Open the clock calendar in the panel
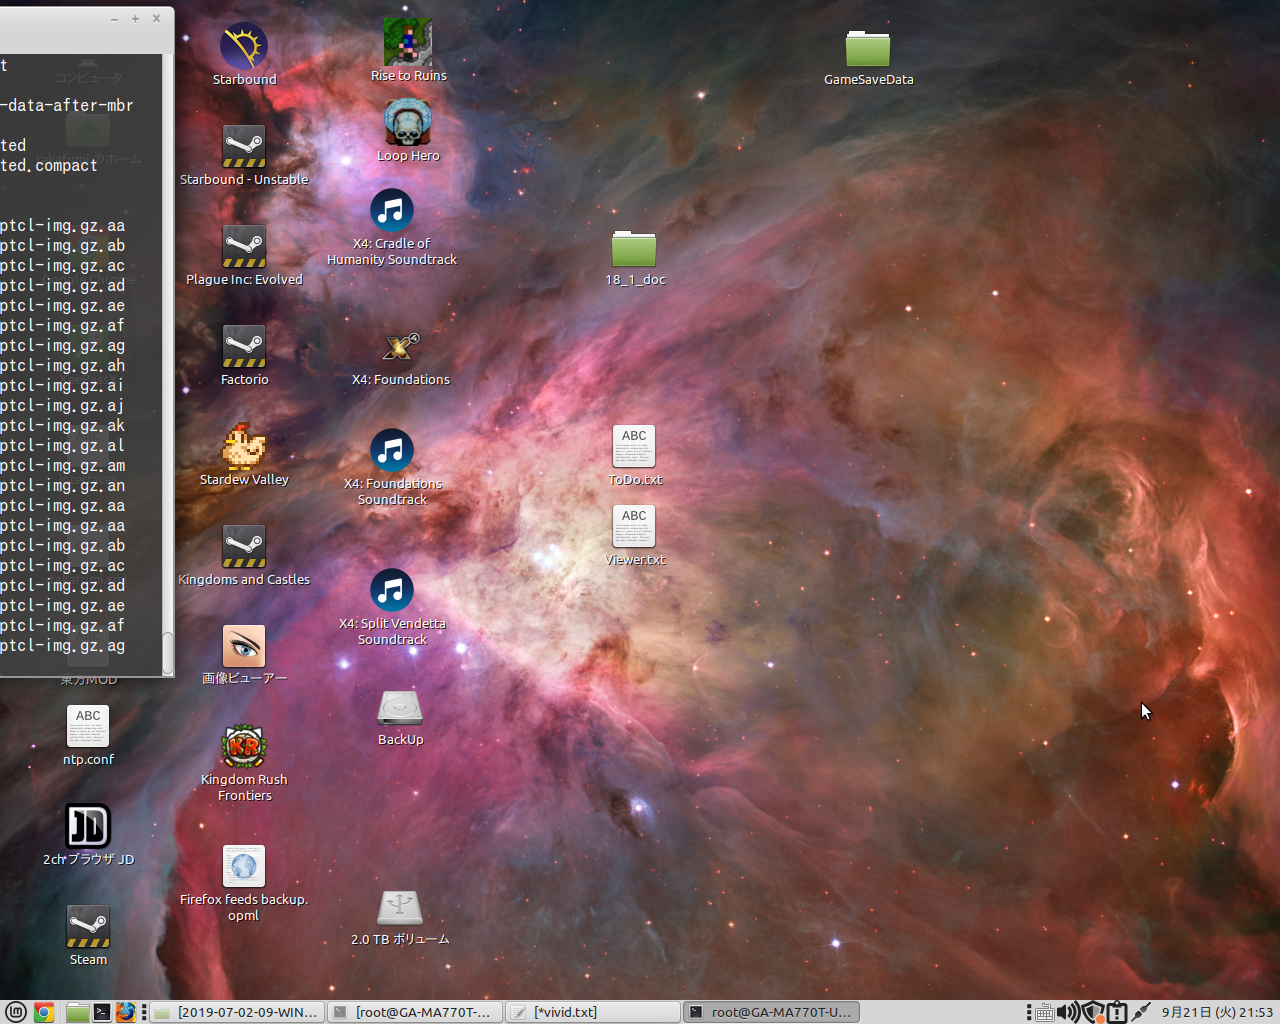This screenshot has width=1280, height=1024. [x=1216, y=1012]
